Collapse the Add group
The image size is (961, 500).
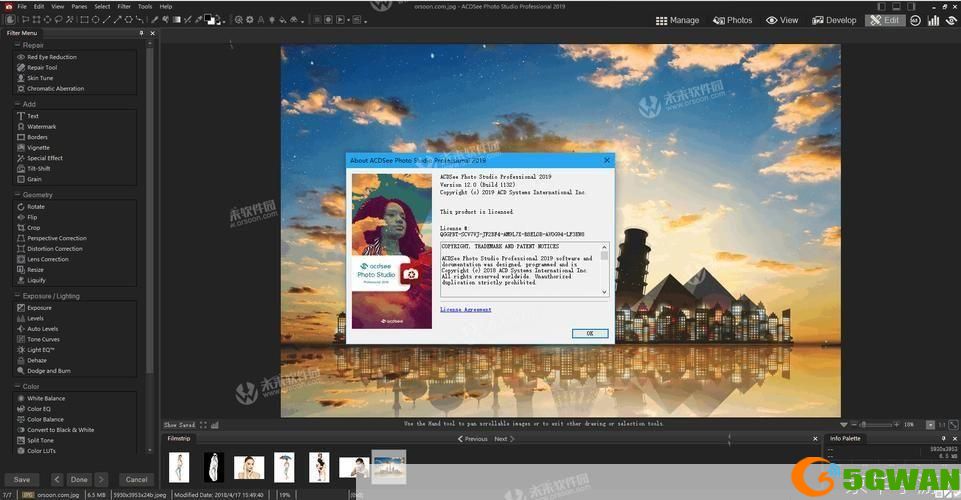[x=17, y=104]
